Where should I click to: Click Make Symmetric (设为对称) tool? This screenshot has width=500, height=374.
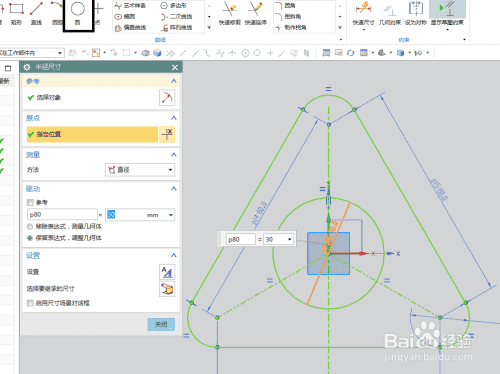click(416, 13)
